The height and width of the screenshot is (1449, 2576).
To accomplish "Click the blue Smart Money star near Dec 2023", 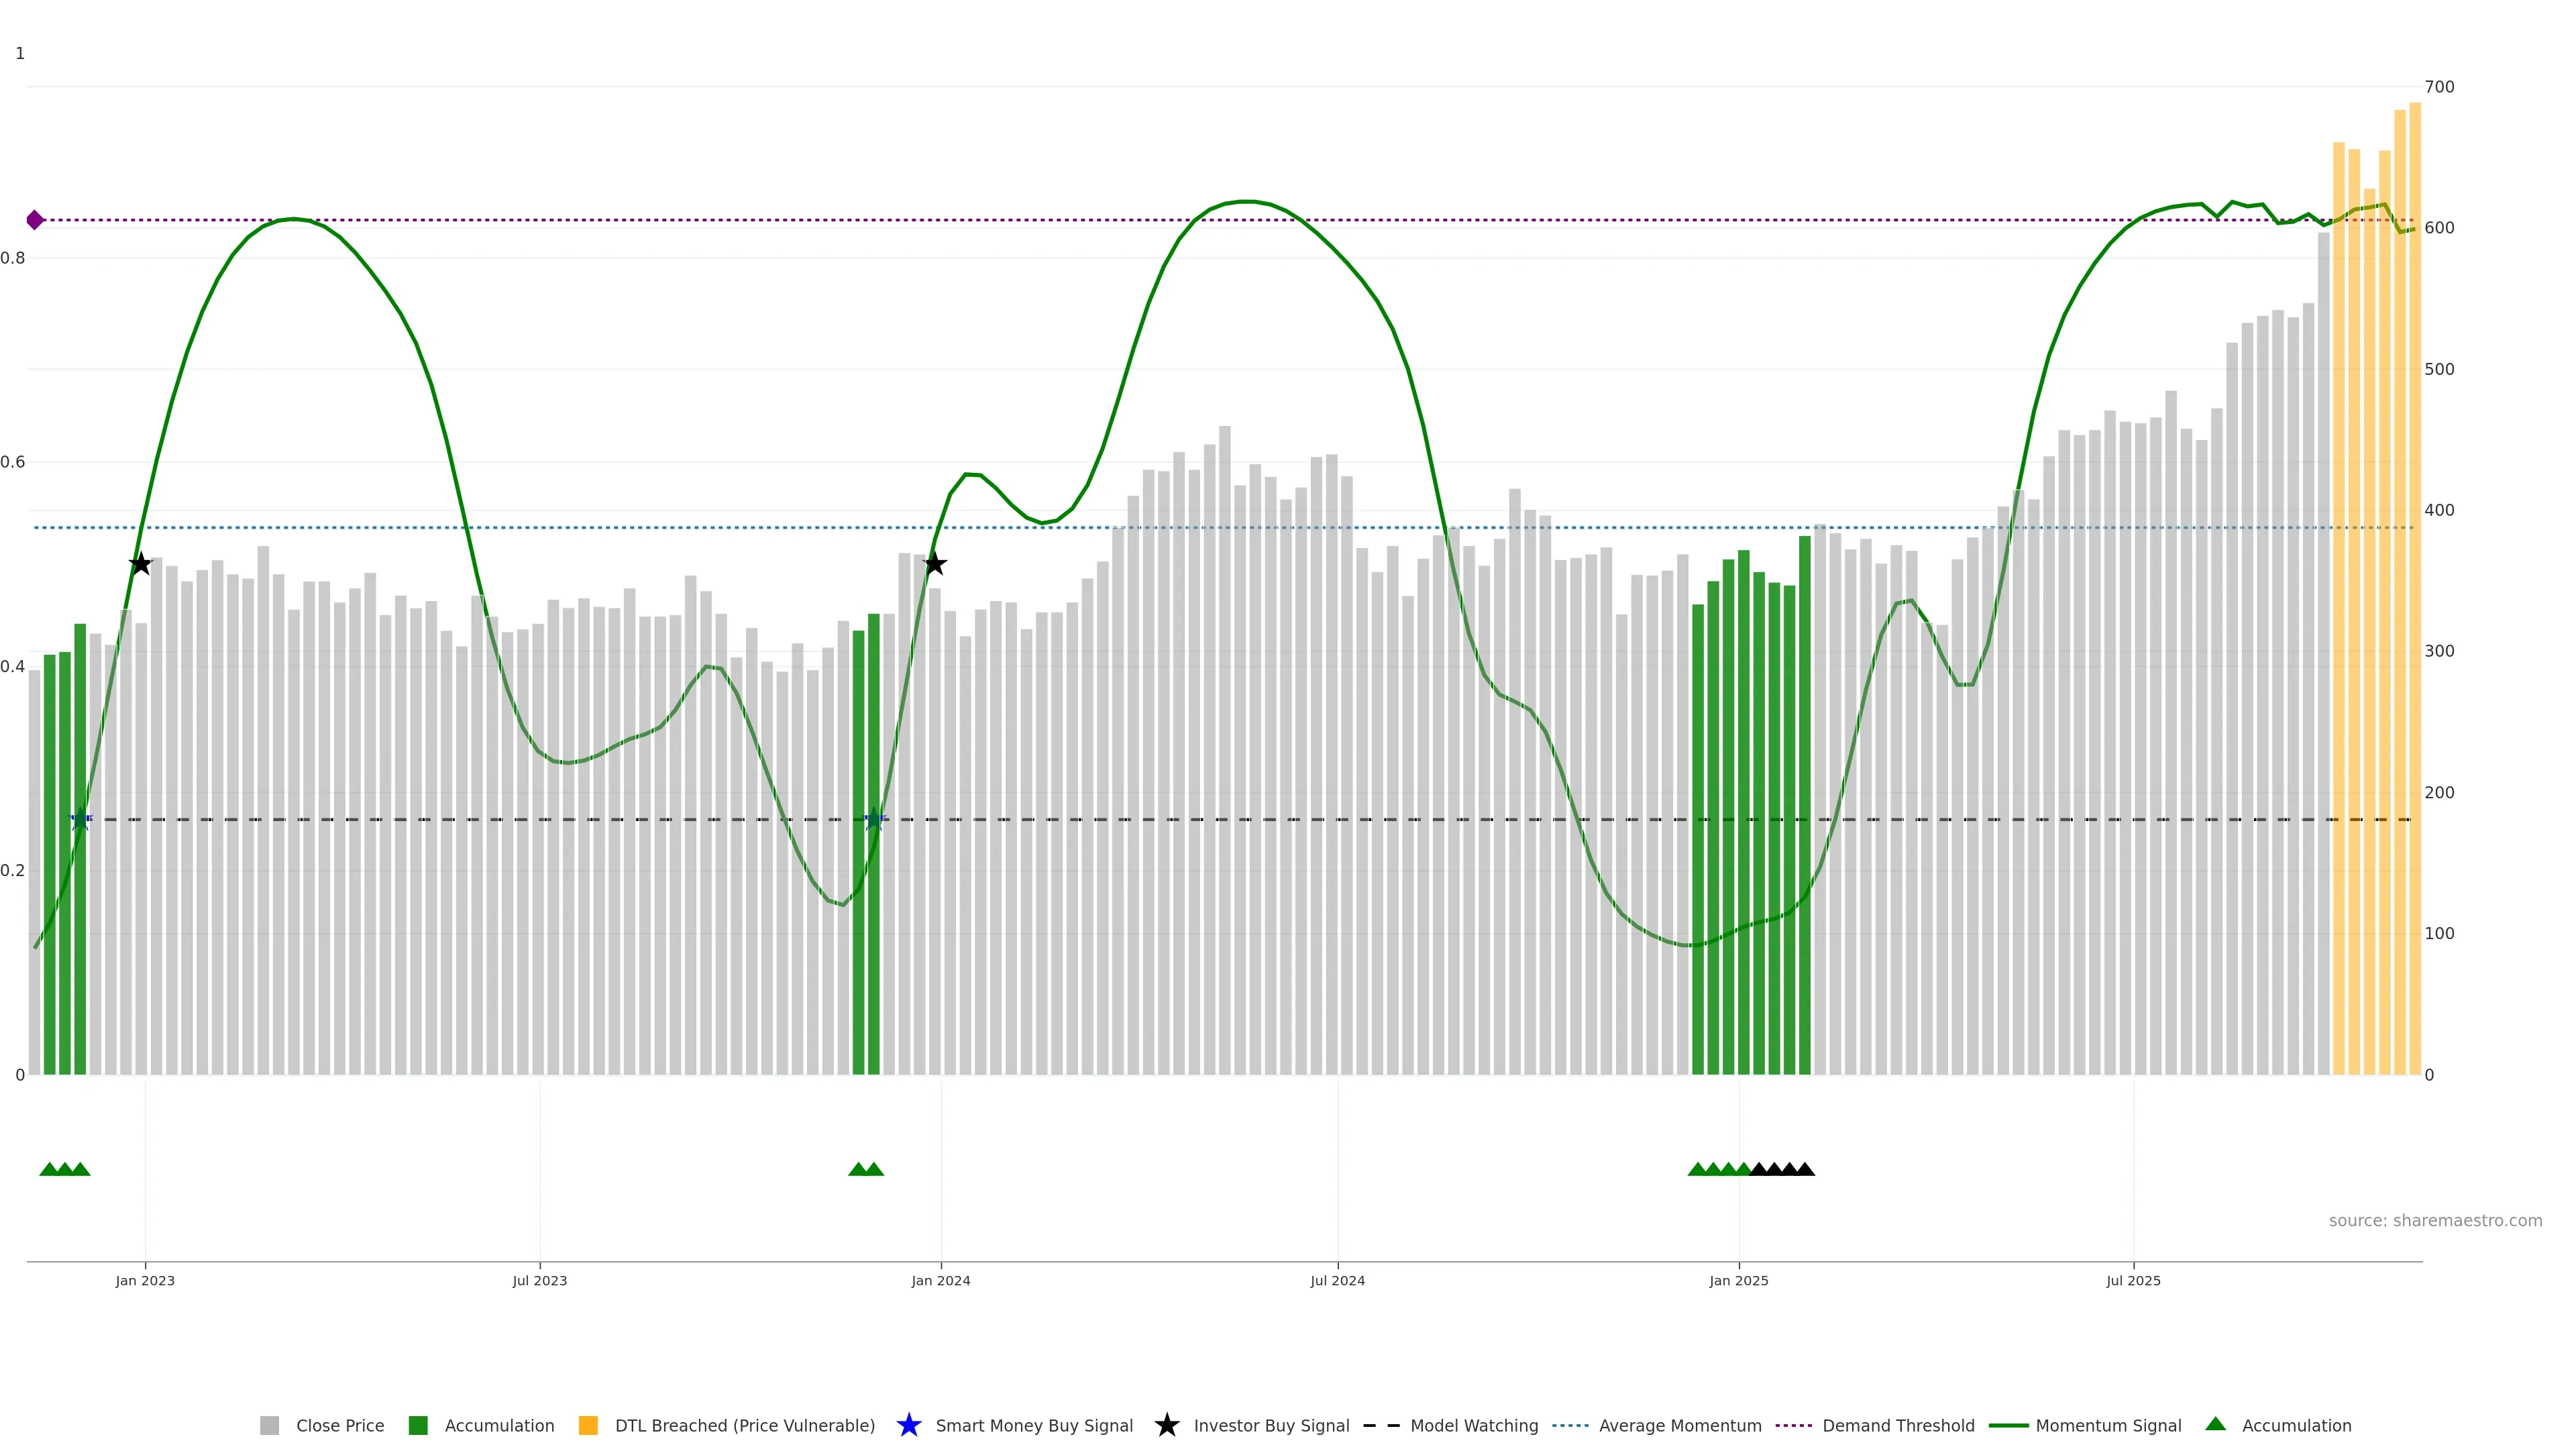I will click(x=874, y=819).
